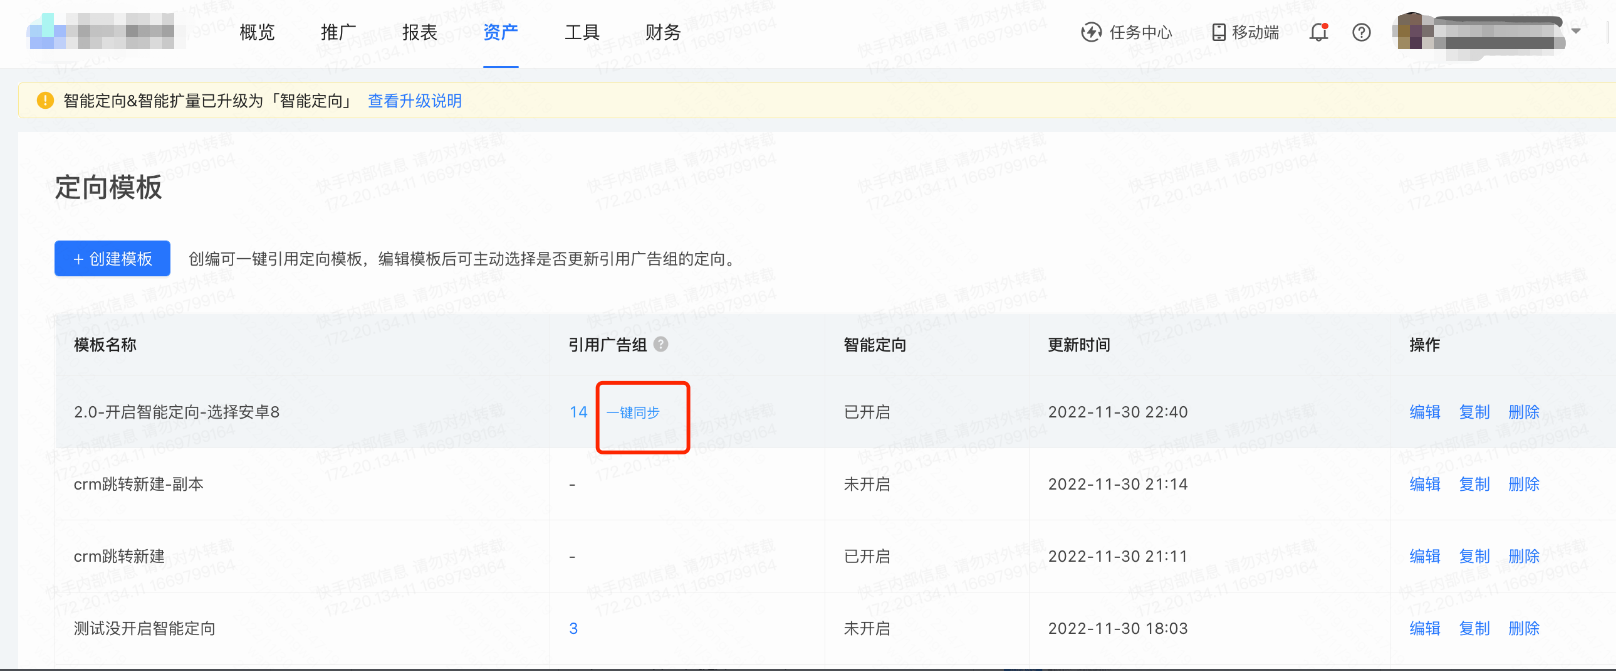Open the 推广 menu tab

[x=338, y=32]
